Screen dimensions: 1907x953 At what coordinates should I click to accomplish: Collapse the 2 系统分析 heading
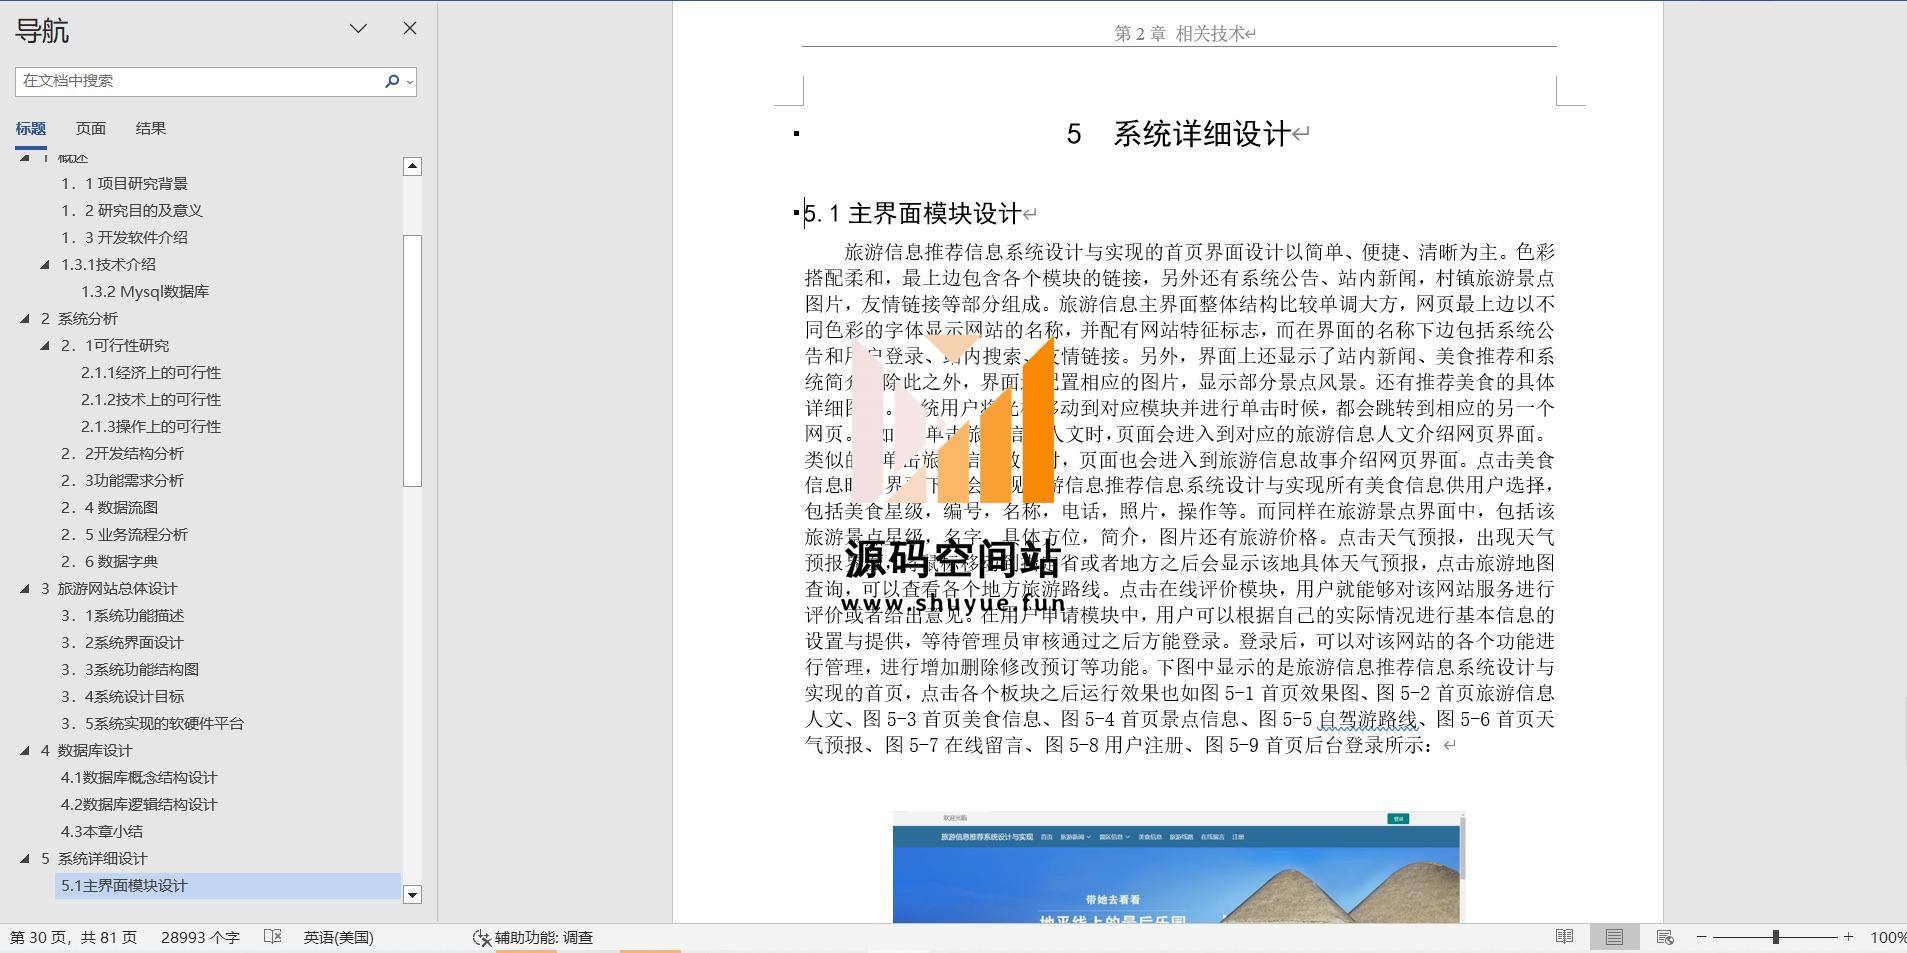tap(25, 318)
